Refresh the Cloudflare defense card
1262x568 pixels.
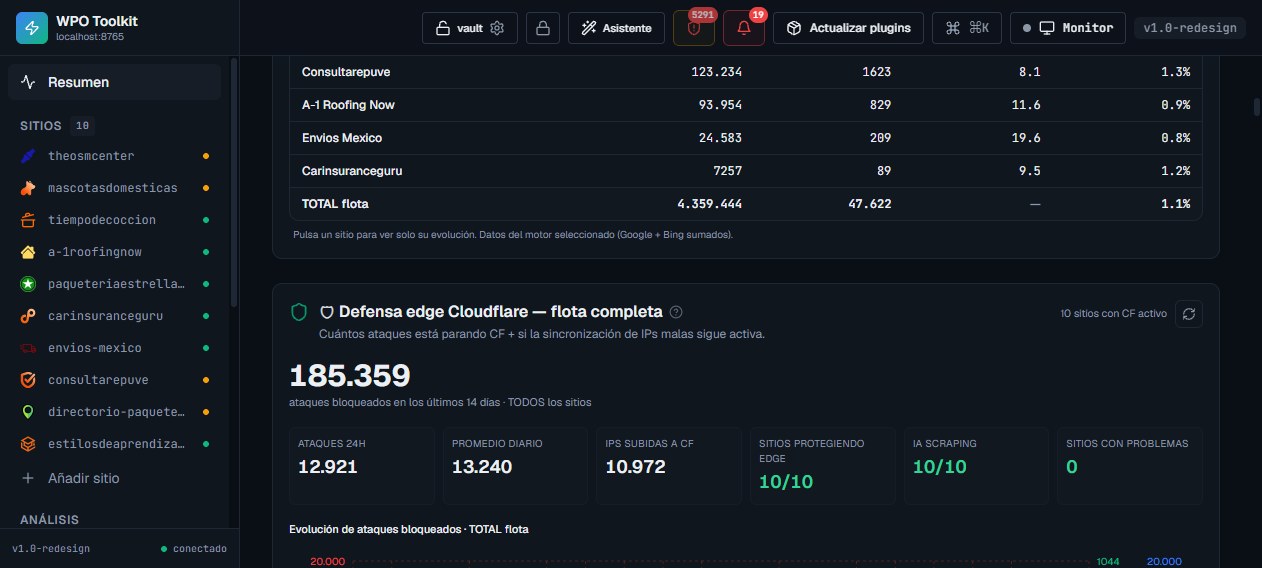pos(1189,314)
